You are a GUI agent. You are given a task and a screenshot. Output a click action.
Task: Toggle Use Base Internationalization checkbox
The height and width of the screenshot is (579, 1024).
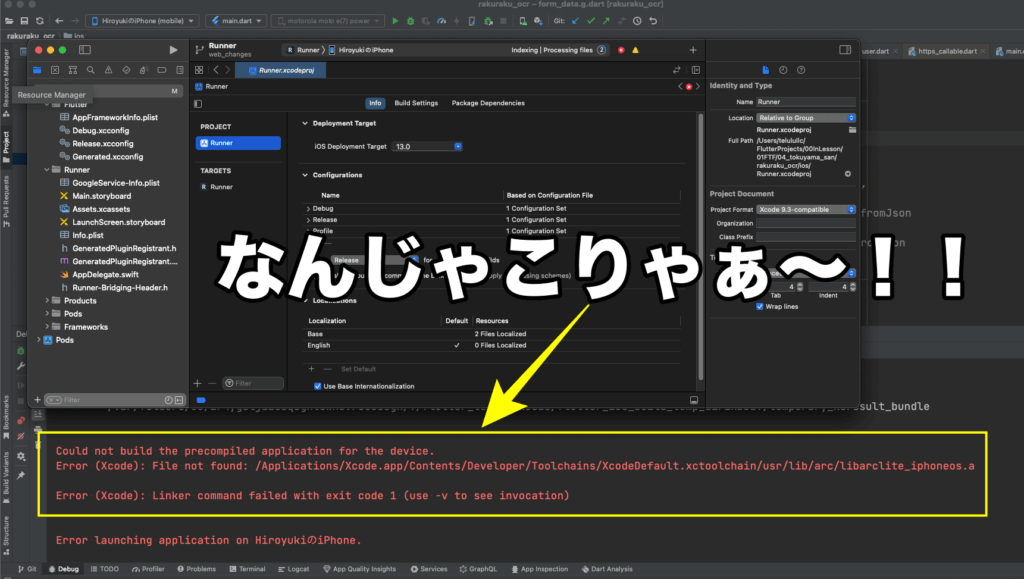(318, 386)
